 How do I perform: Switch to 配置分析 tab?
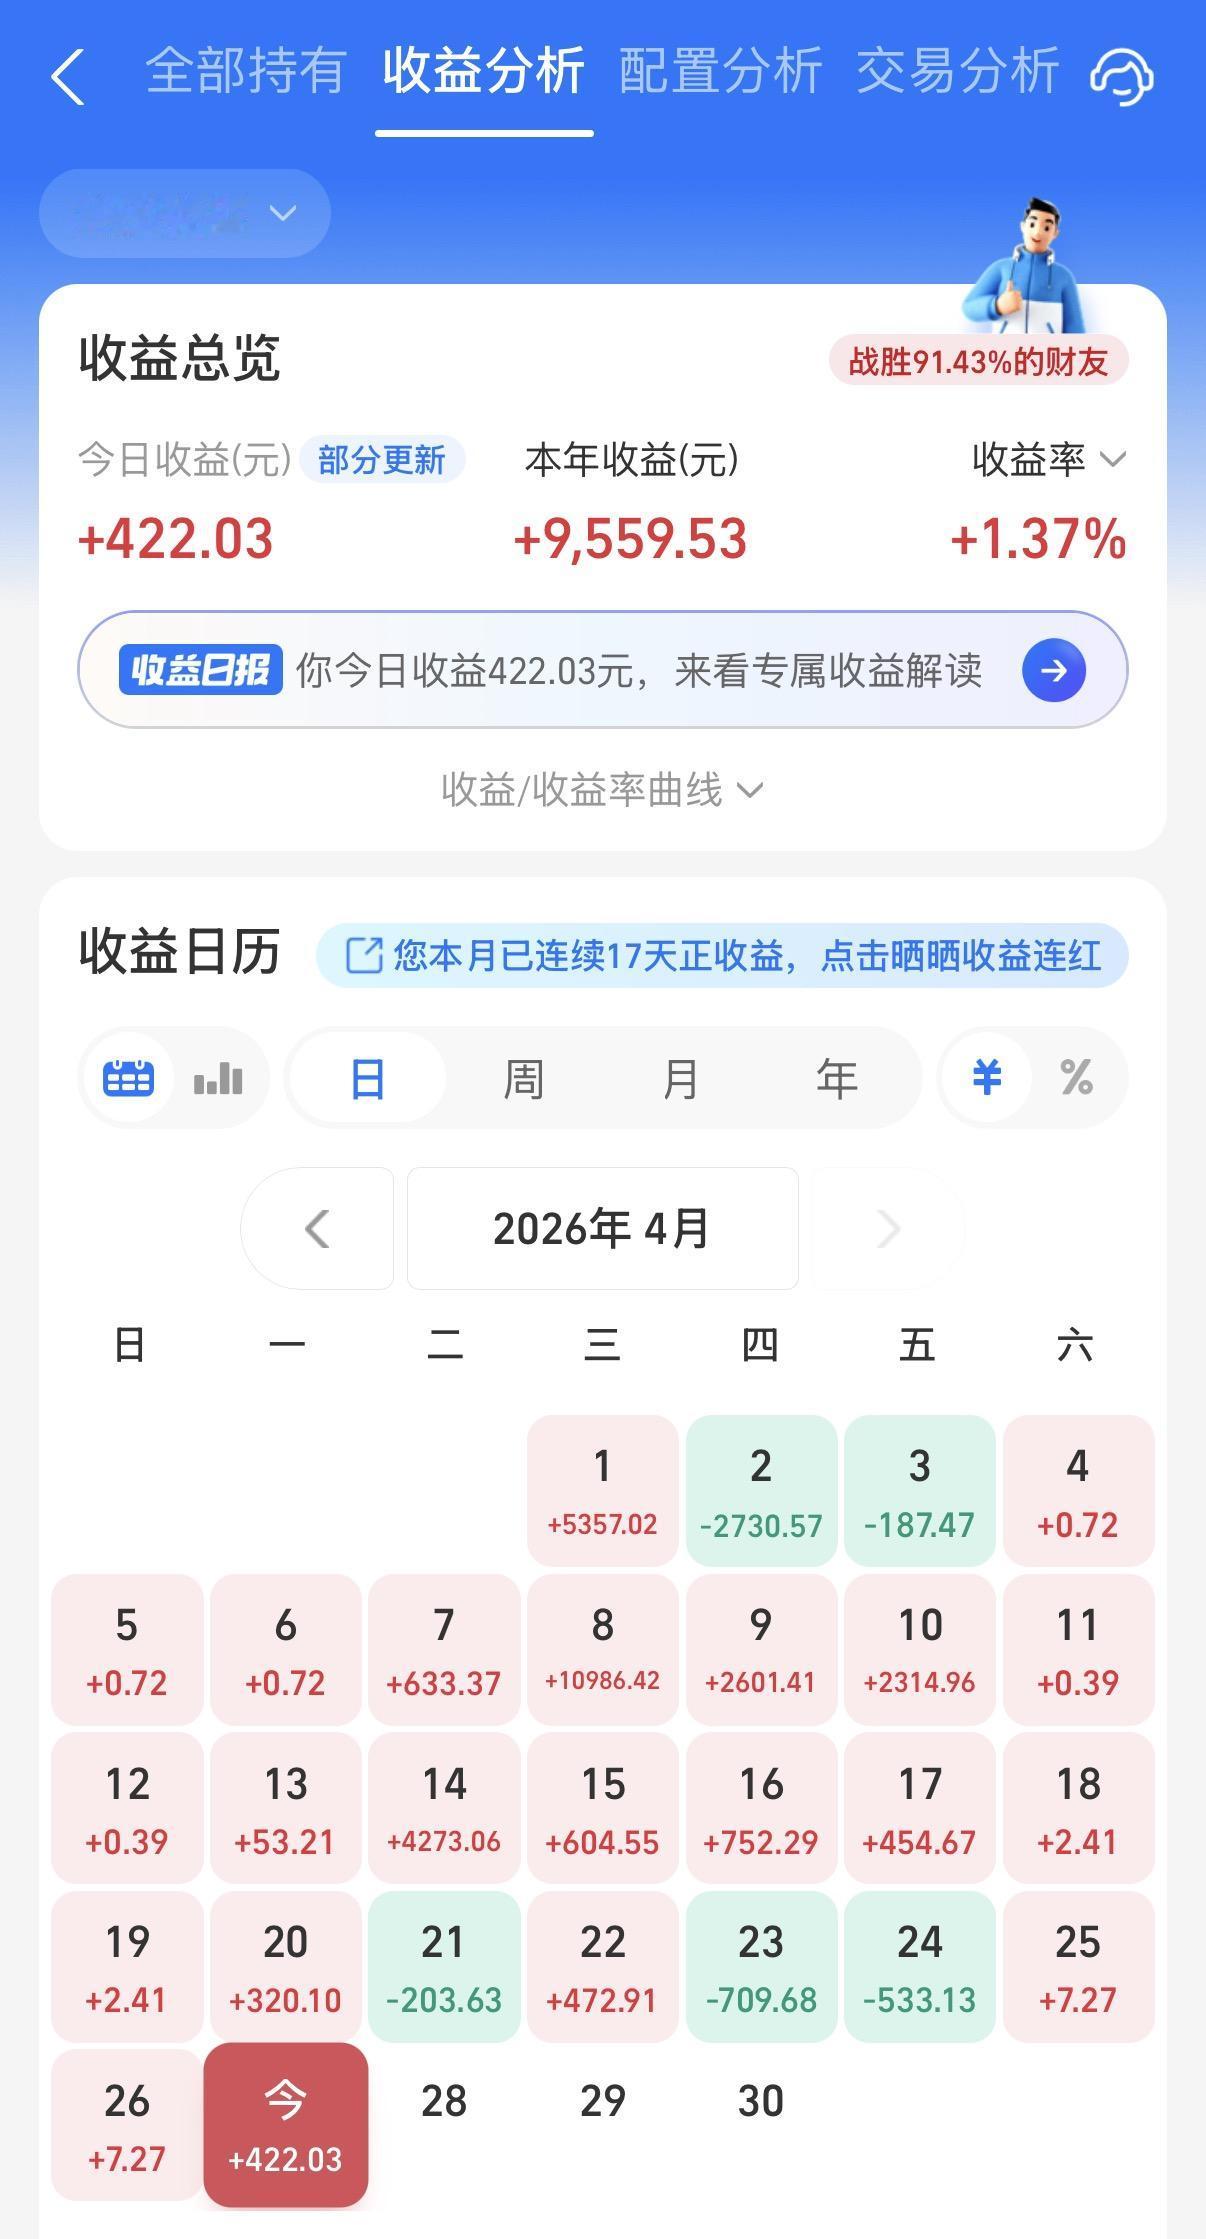click(x=721, y=71)
